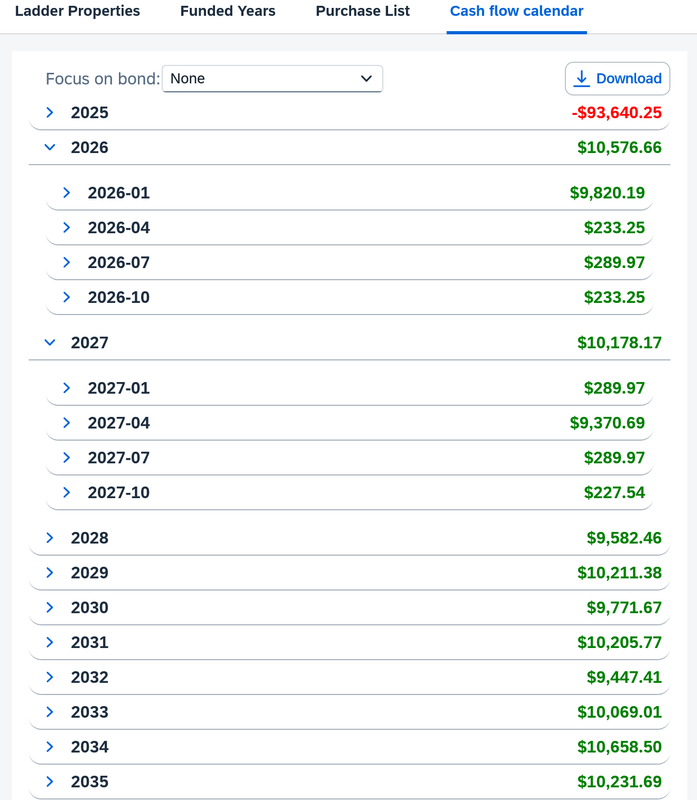Click the $10,211.38 total for 2029
697x800 pixels.
click(x=619, y=572)
